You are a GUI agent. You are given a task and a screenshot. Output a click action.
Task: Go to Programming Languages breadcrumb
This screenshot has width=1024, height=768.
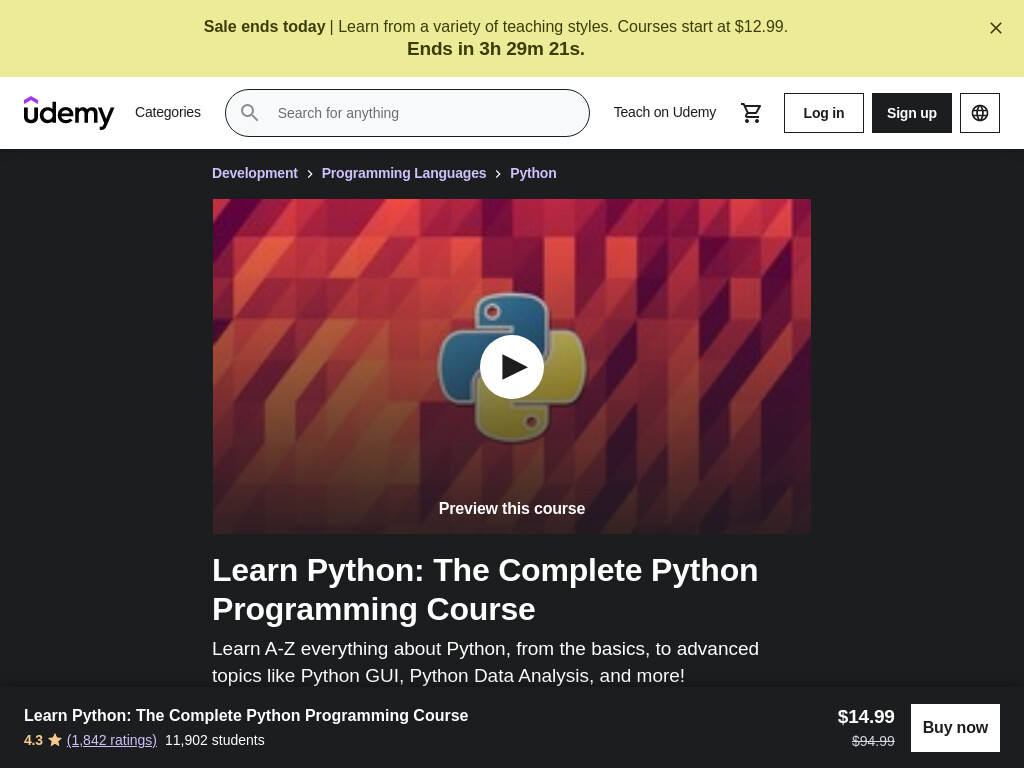click(404, 173)
